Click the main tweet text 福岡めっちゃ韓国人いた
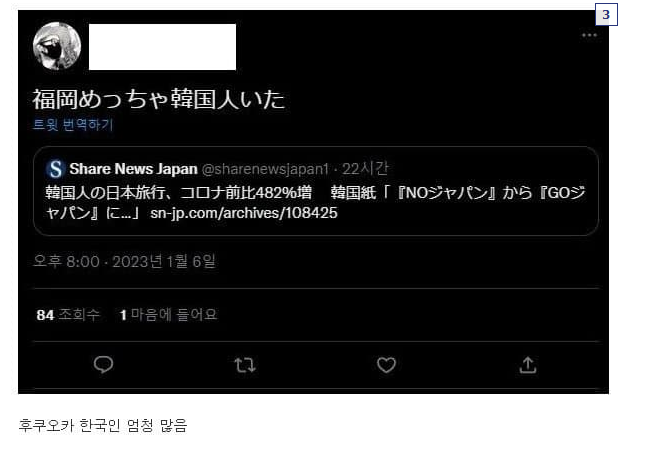Viewport: 645px width, 462px height. click(159, 99)
